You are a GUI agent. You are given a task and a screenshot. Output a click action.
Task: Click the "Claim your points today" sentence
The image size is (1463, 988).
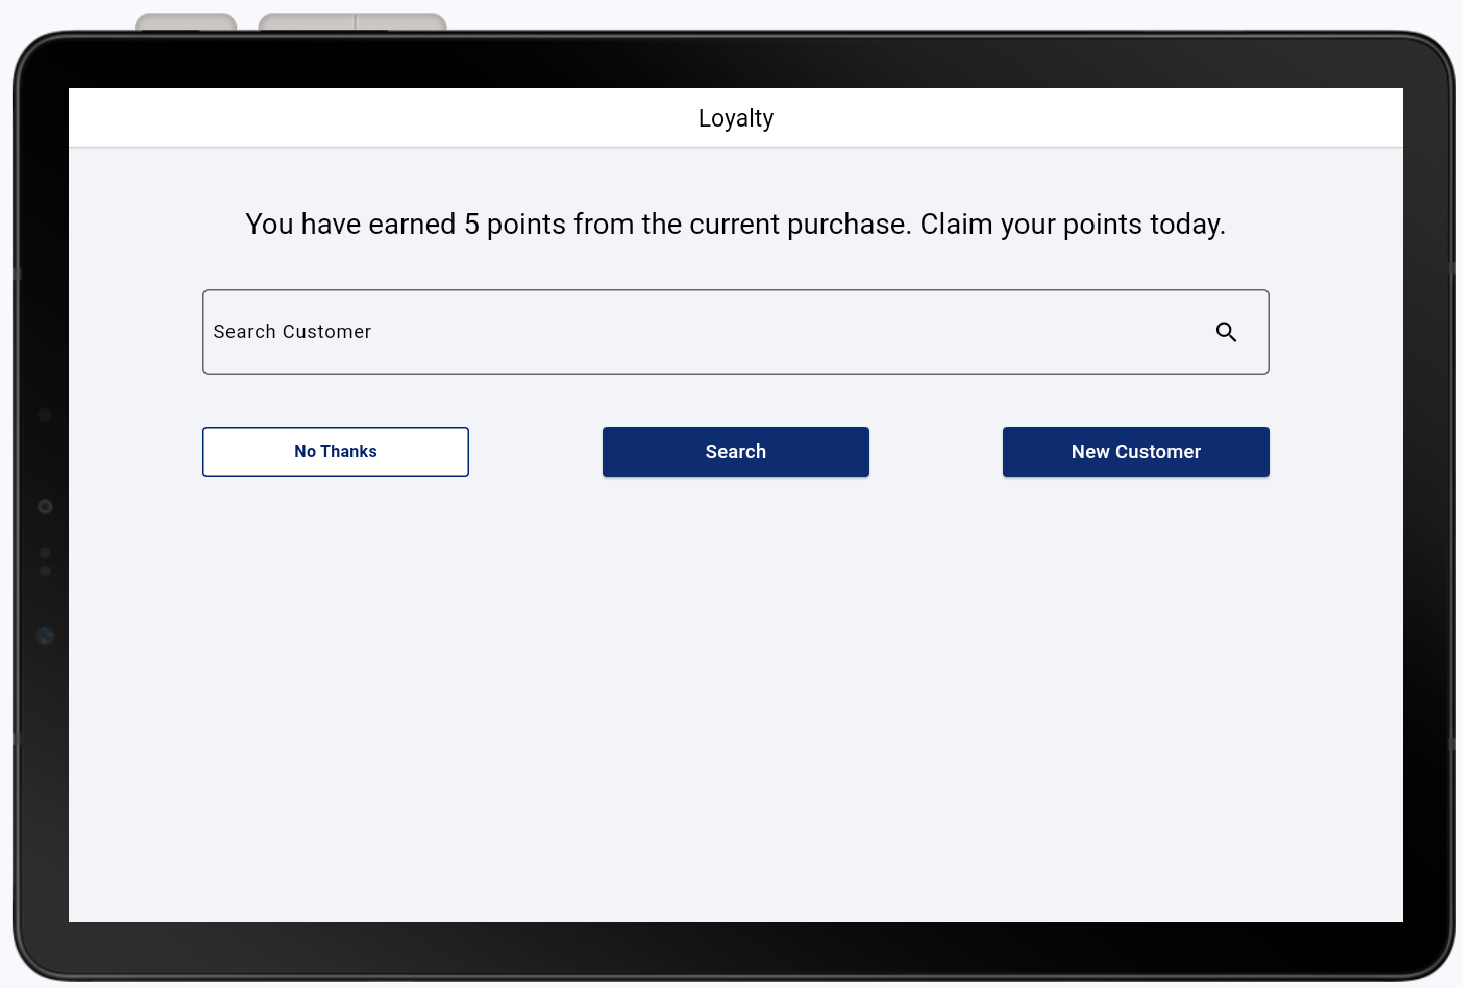tap(1072, 224)
